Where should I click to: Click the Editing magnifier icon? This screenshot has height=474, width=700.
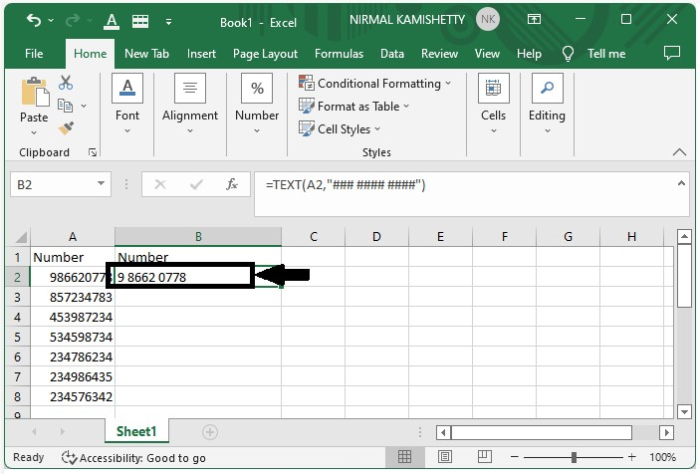547,88
